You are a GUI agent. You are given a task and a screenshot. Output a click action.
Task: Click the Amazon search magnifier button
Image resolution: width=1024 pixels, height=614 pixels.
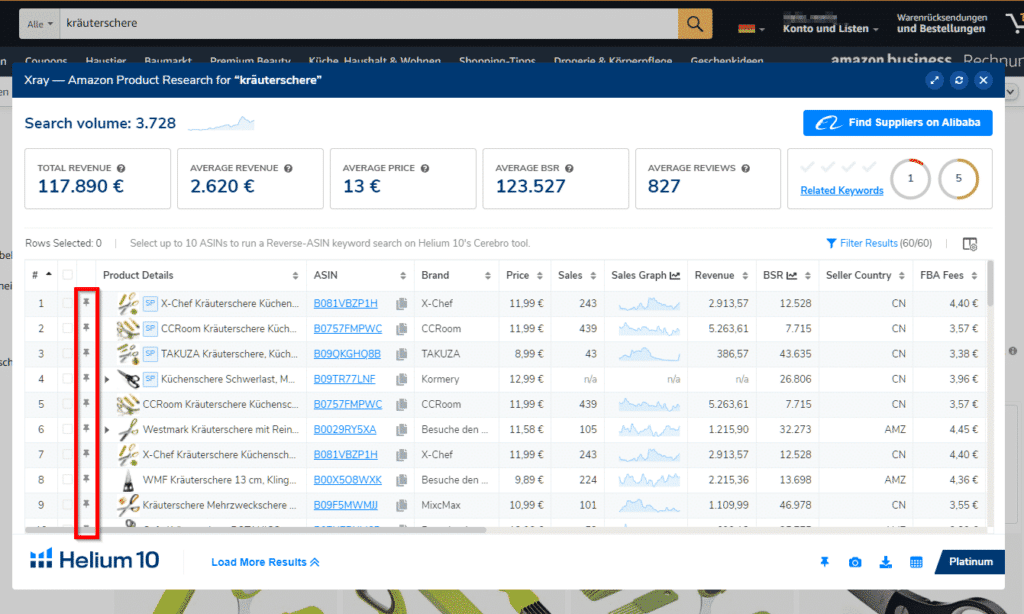[695, 24]
